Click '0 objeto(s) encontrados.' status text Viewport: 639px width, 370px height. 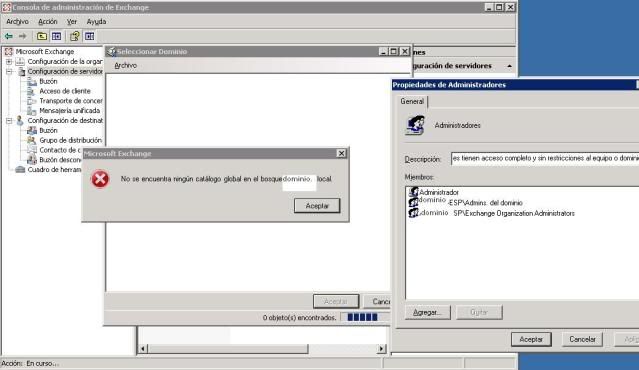coord(300,317)
